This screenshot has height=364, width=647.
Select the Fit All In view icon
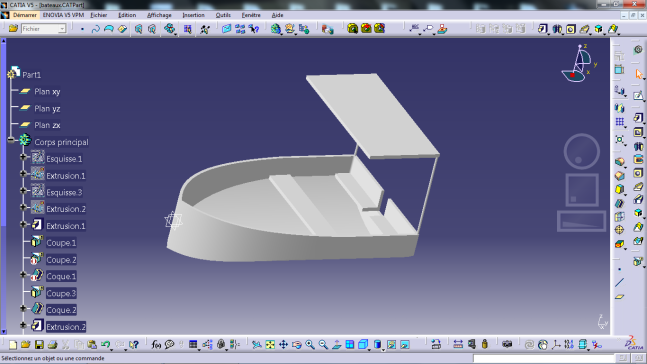click(270, 345)
